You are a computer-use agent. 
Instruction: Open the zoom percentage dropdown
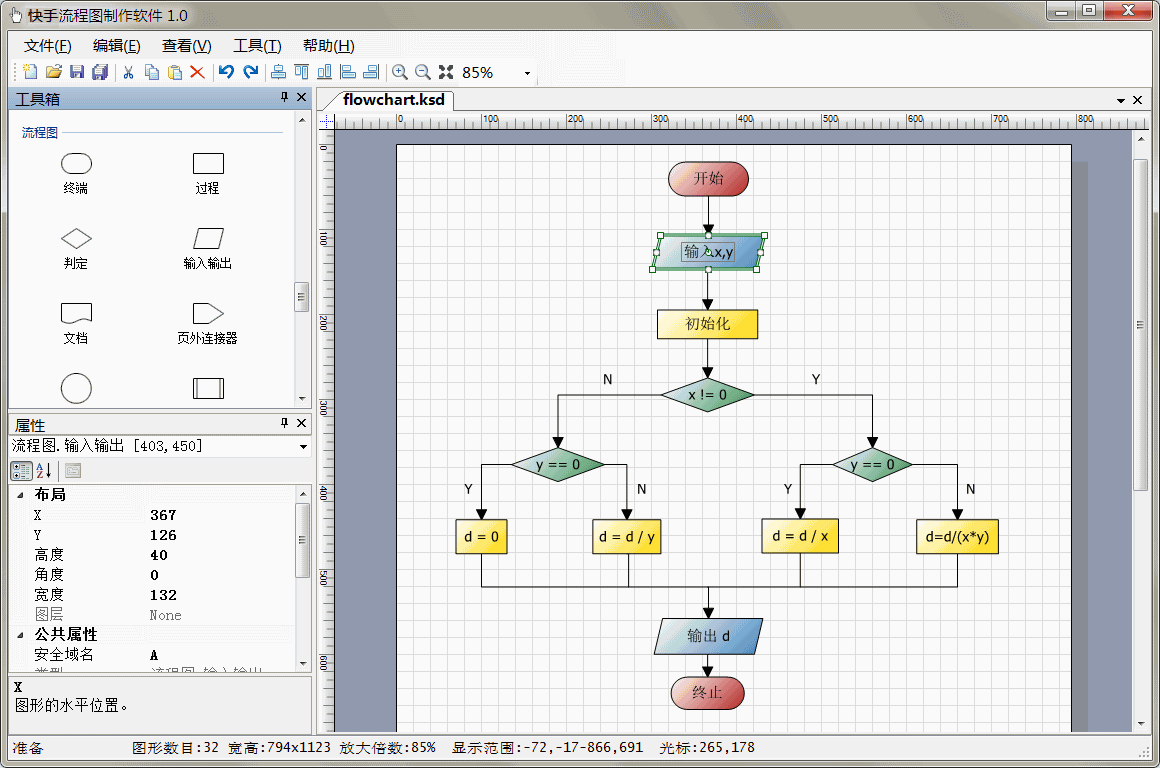tap(527, 73)
